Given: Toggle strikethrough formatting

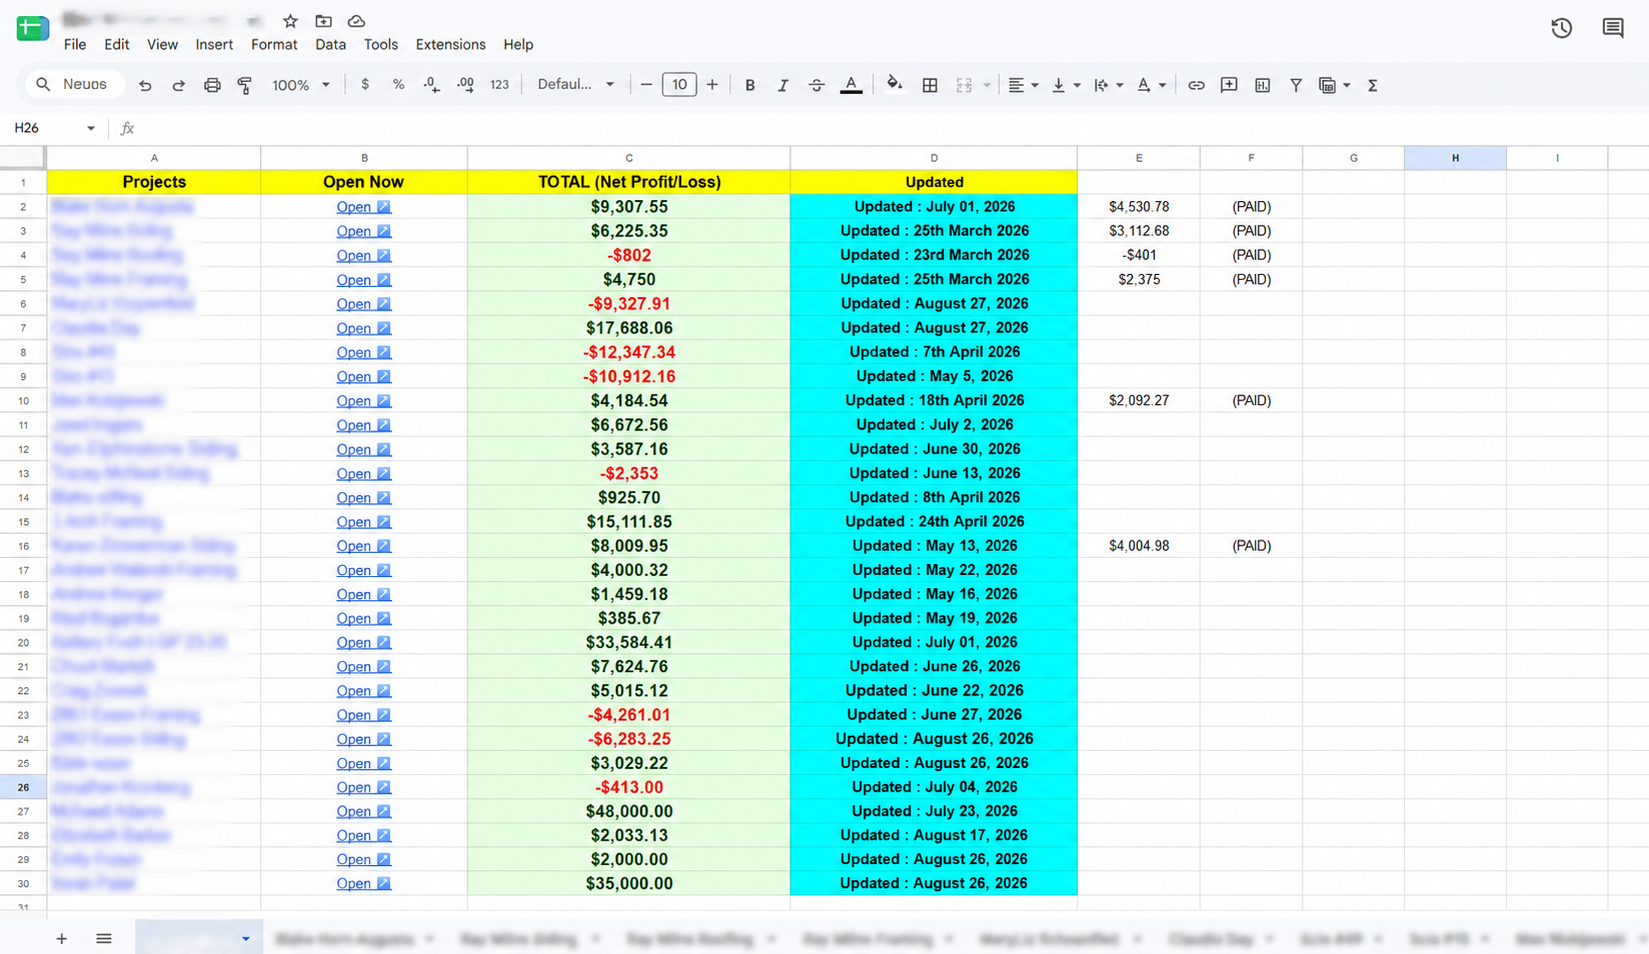Looking at the screenshot, I should point(816,85).
